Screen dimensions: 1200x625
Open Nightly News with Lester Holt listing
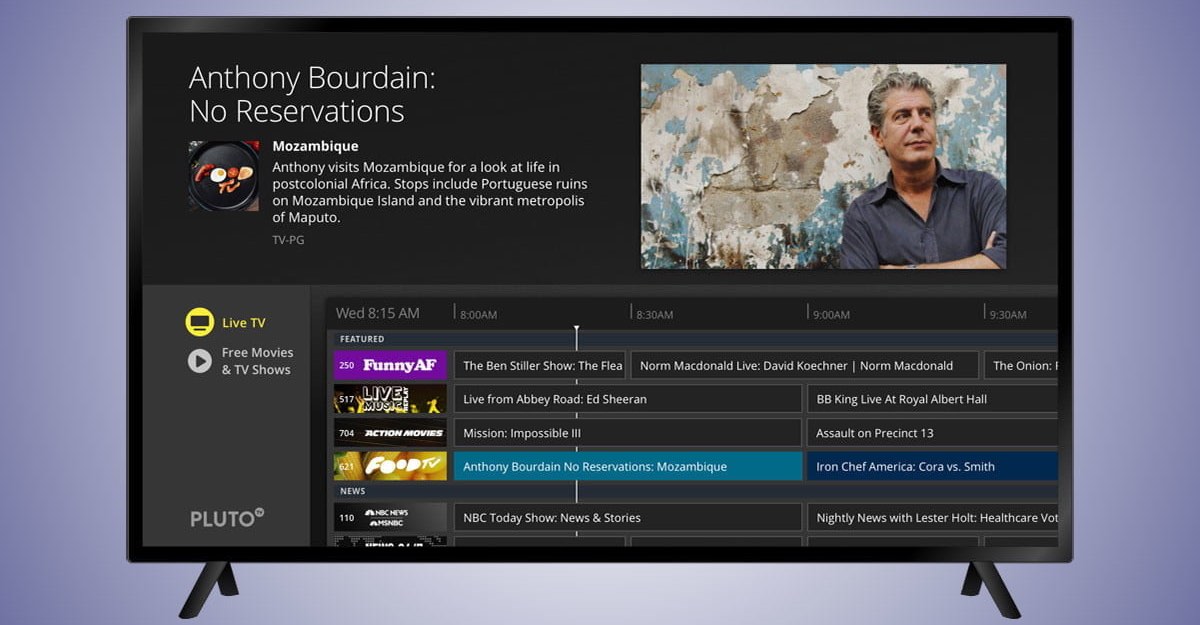pyautogui.click(x=932, y=518)
